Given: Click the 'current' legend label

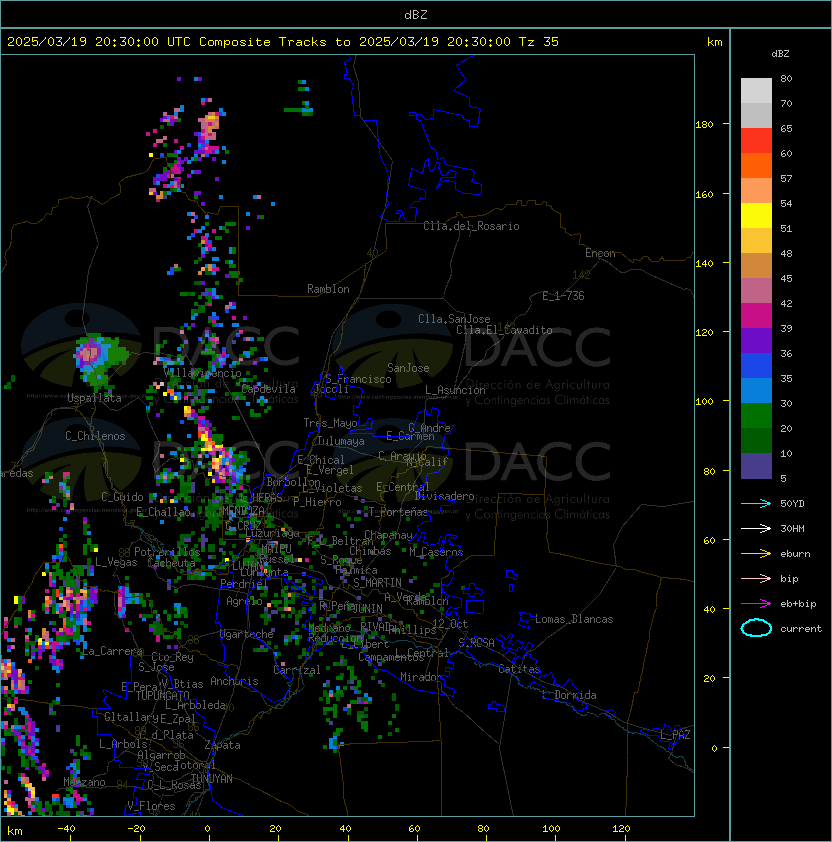Looking at the screenshot, I should coord(801,629).
